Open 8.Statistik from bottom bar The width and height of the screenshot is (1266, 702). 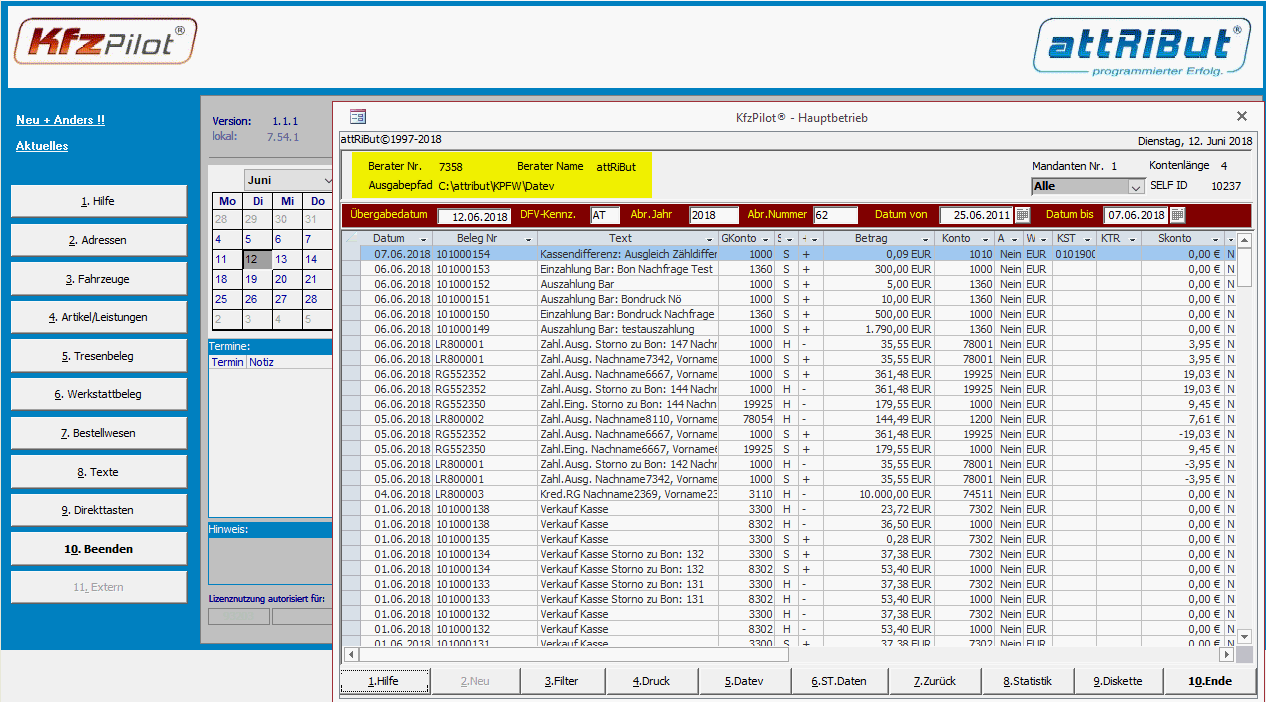1027,681
